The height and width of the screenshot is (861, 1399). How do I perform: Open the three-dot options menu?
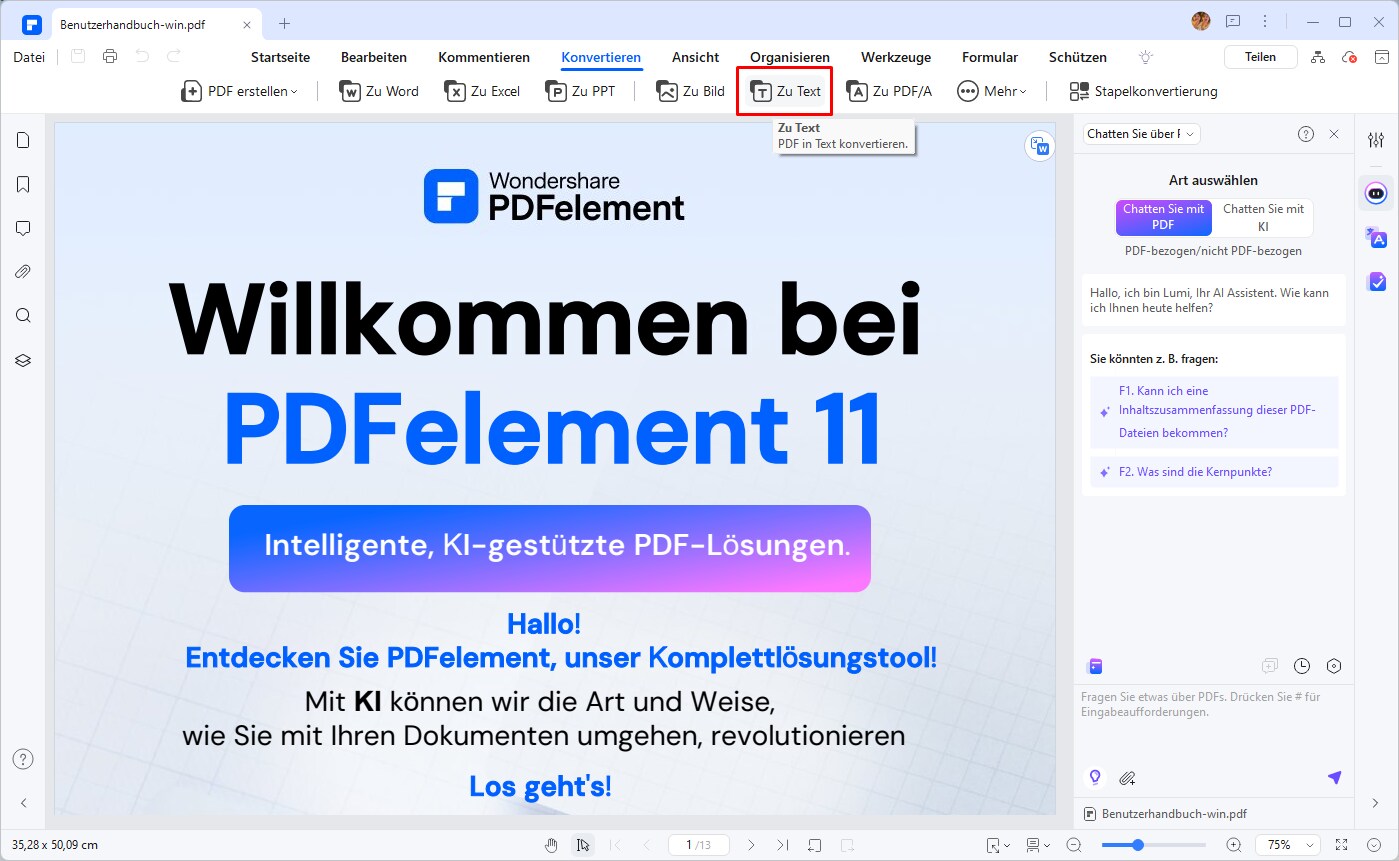(x=1265, y=21)
